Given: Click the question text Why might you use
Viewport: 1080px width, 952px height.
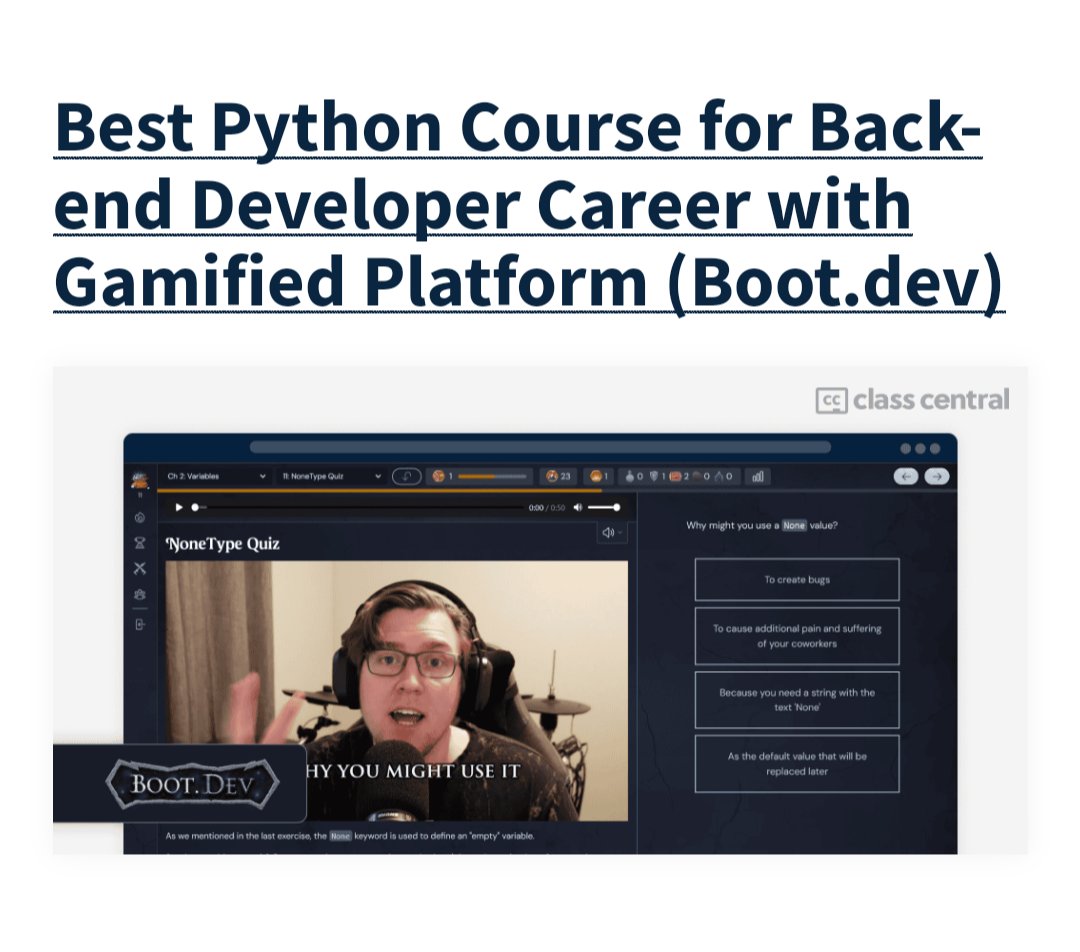Looking at the screenshot, I should 762,525.
